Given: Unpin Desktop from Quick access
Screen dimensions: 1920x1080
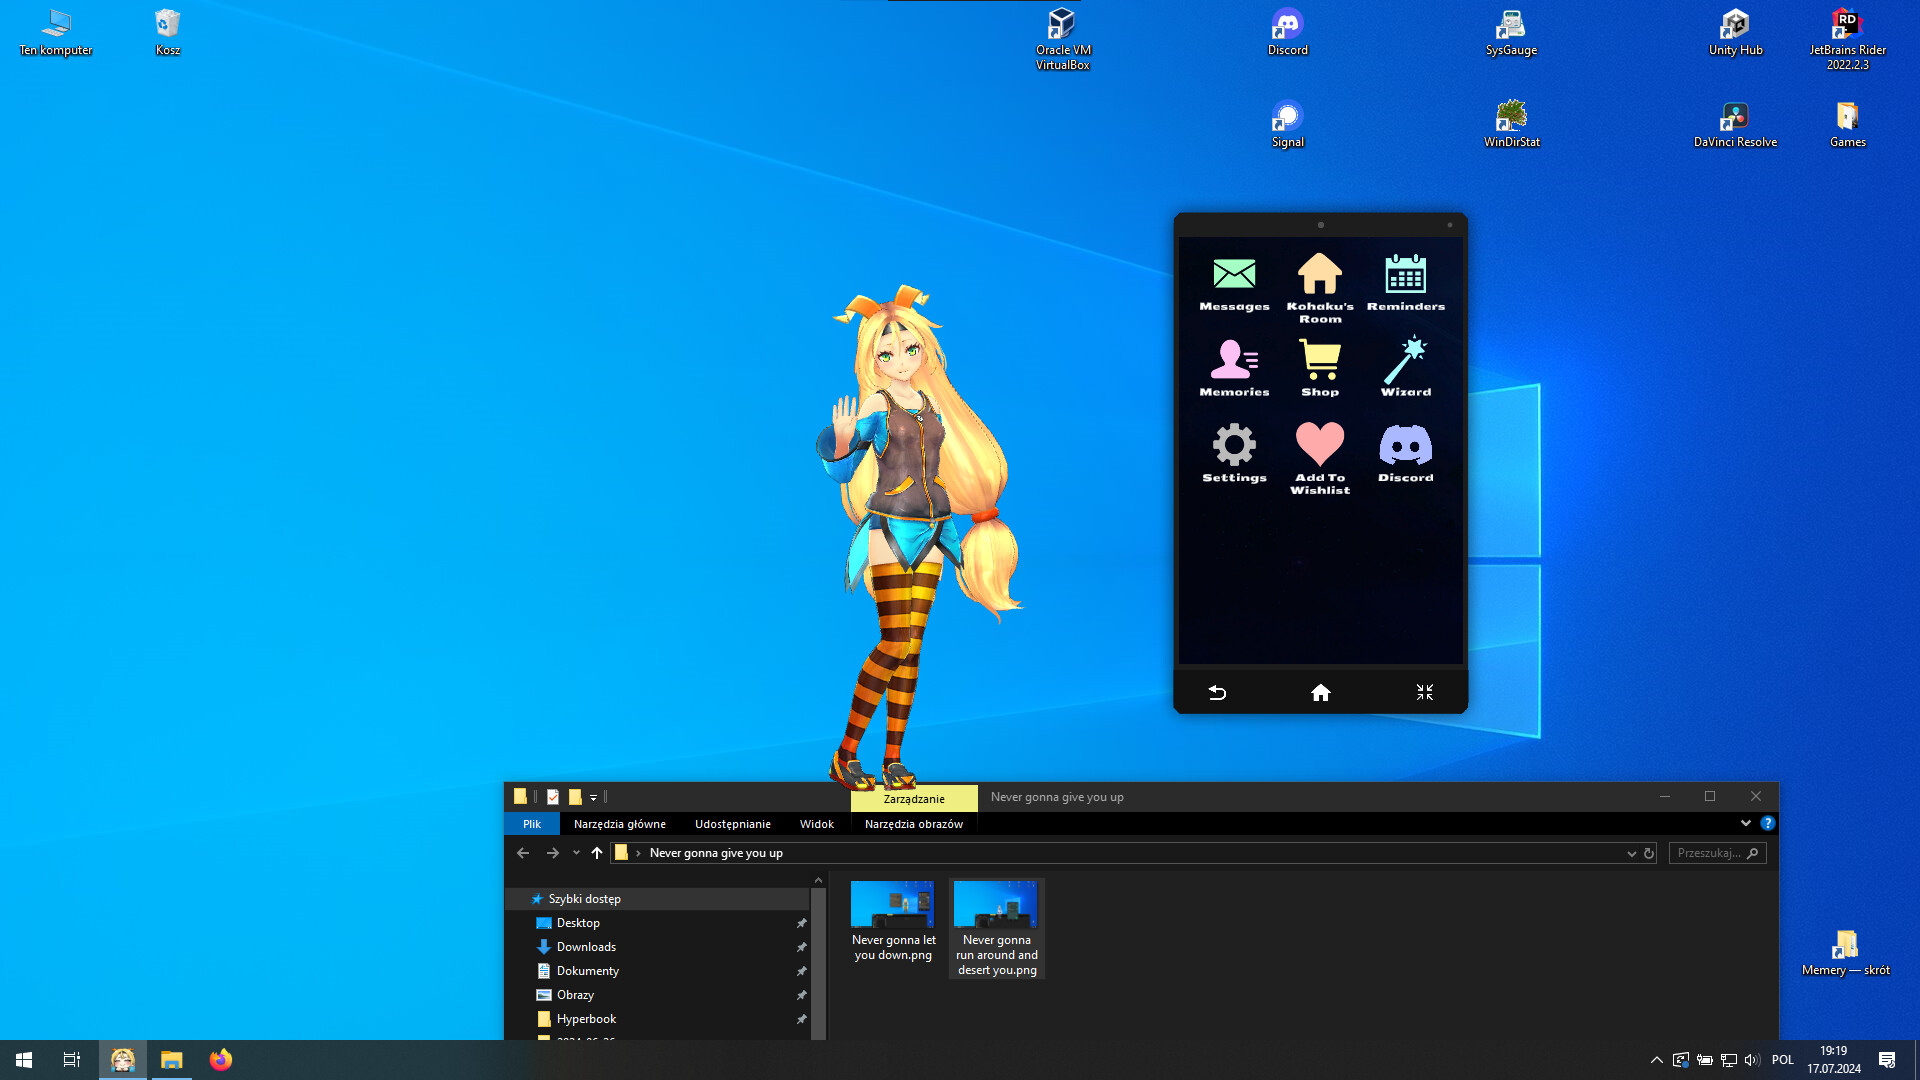Looking at the screenshot, I should (x=801, y=922).
